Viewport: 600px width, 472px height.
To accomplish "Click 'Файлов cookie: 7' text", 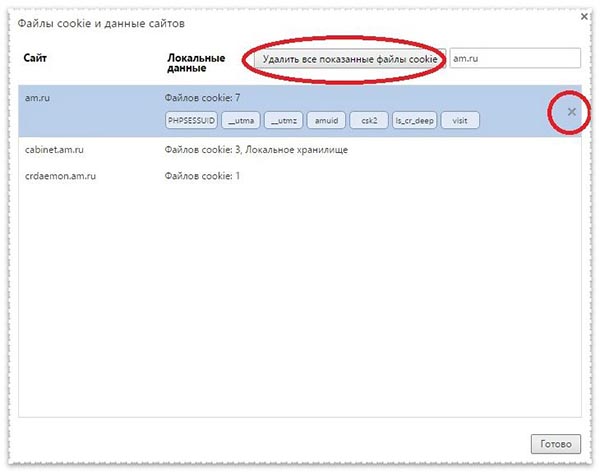I will (202, 98).
